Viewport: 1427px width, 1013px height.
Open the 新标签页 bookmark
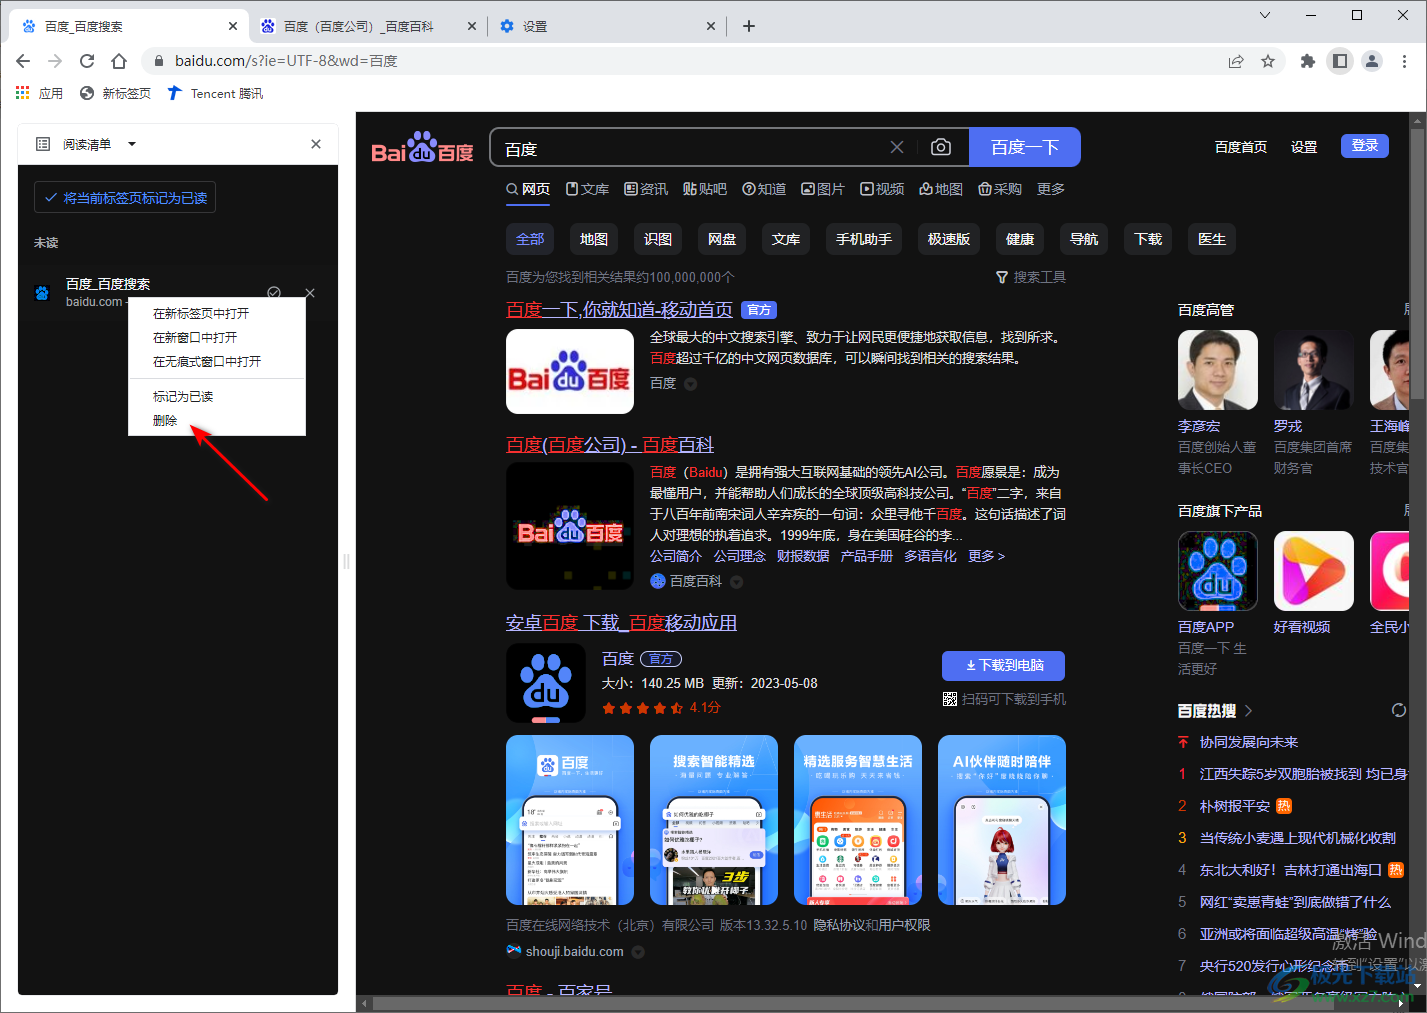115,93
